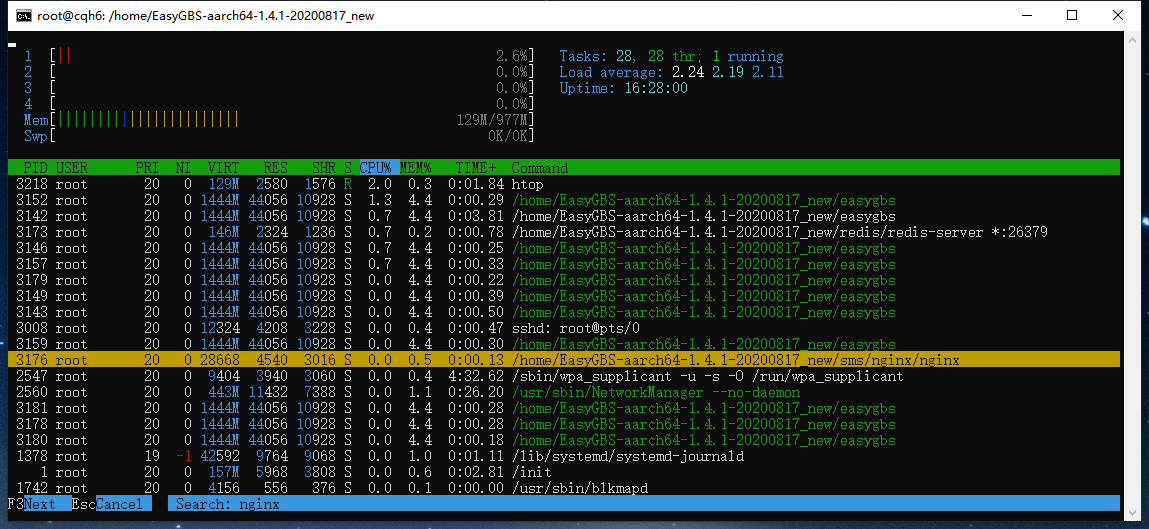Sort by the VIRT column header
Viewport: 1149px width, 529px height.
point(223,168)
